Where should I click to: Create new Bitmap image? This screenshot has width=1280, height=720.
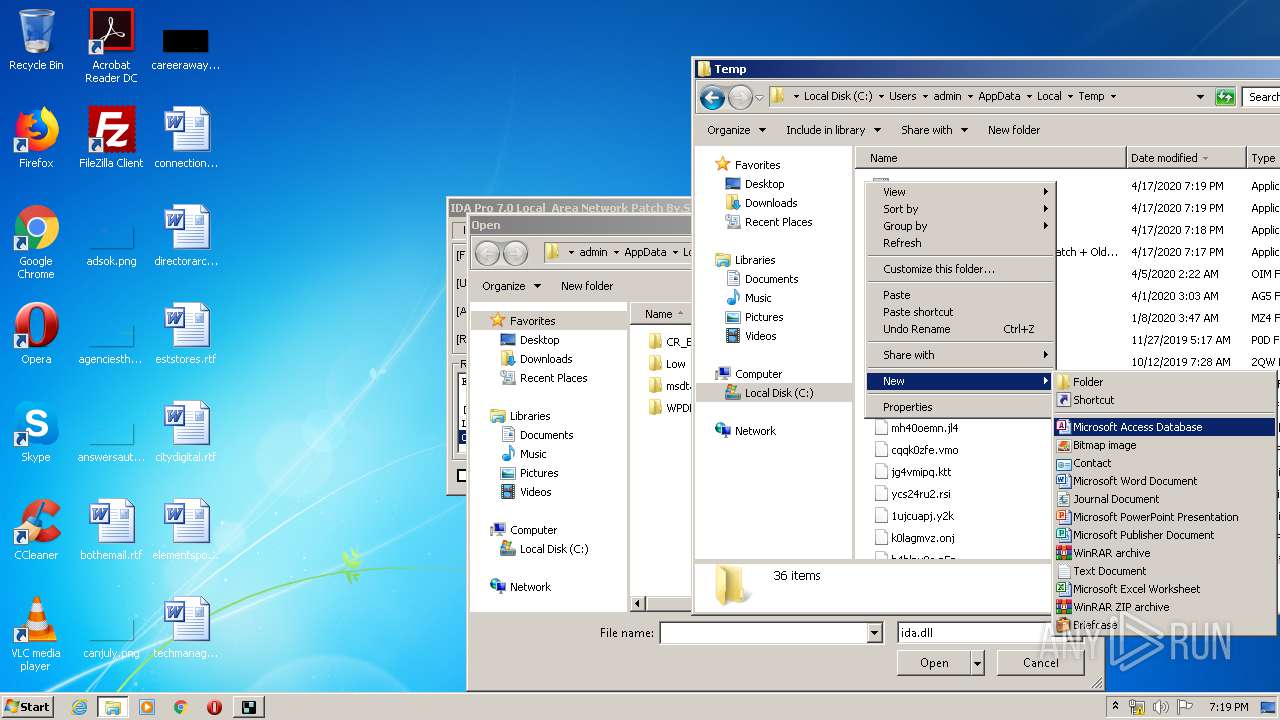1165,445
